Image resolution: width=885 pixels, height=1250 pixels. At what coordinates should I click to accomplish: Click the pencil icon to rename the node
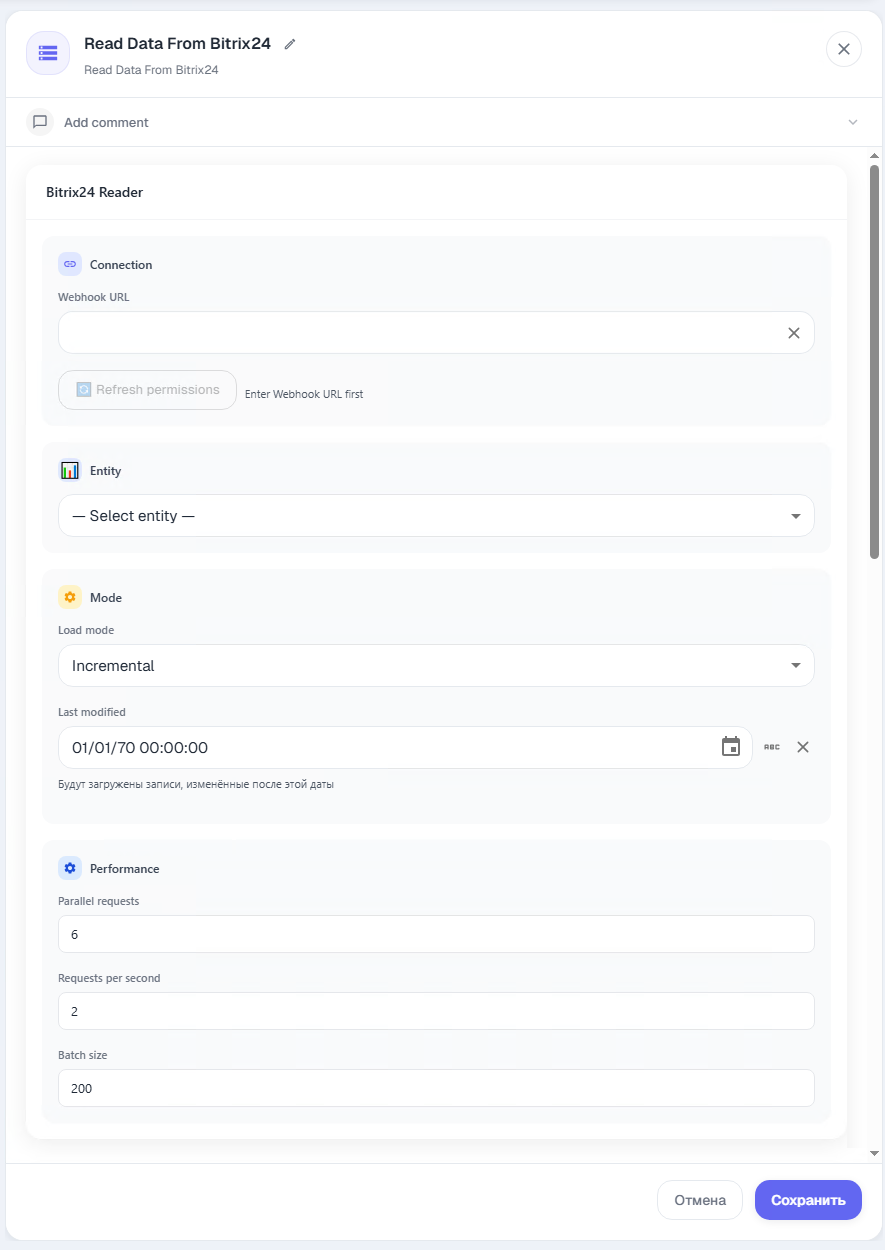290,44
